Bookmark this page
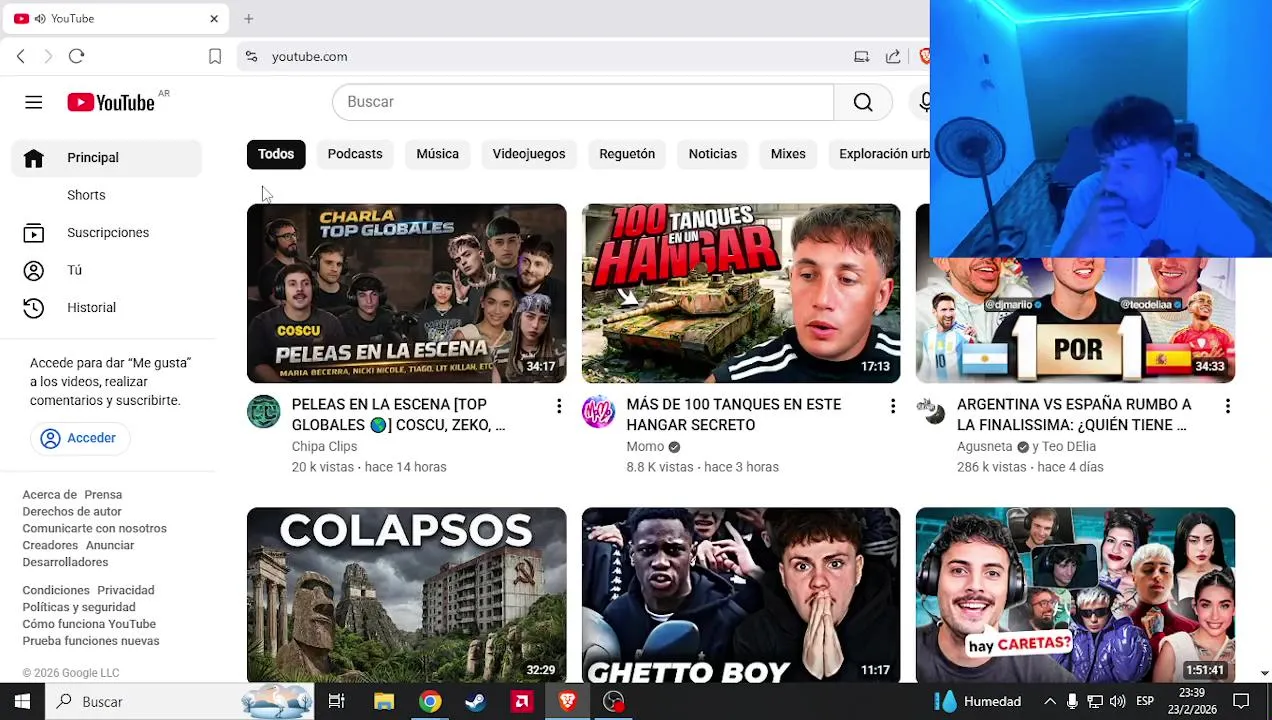Screen dimensions: 1272x720 (214, 57)
